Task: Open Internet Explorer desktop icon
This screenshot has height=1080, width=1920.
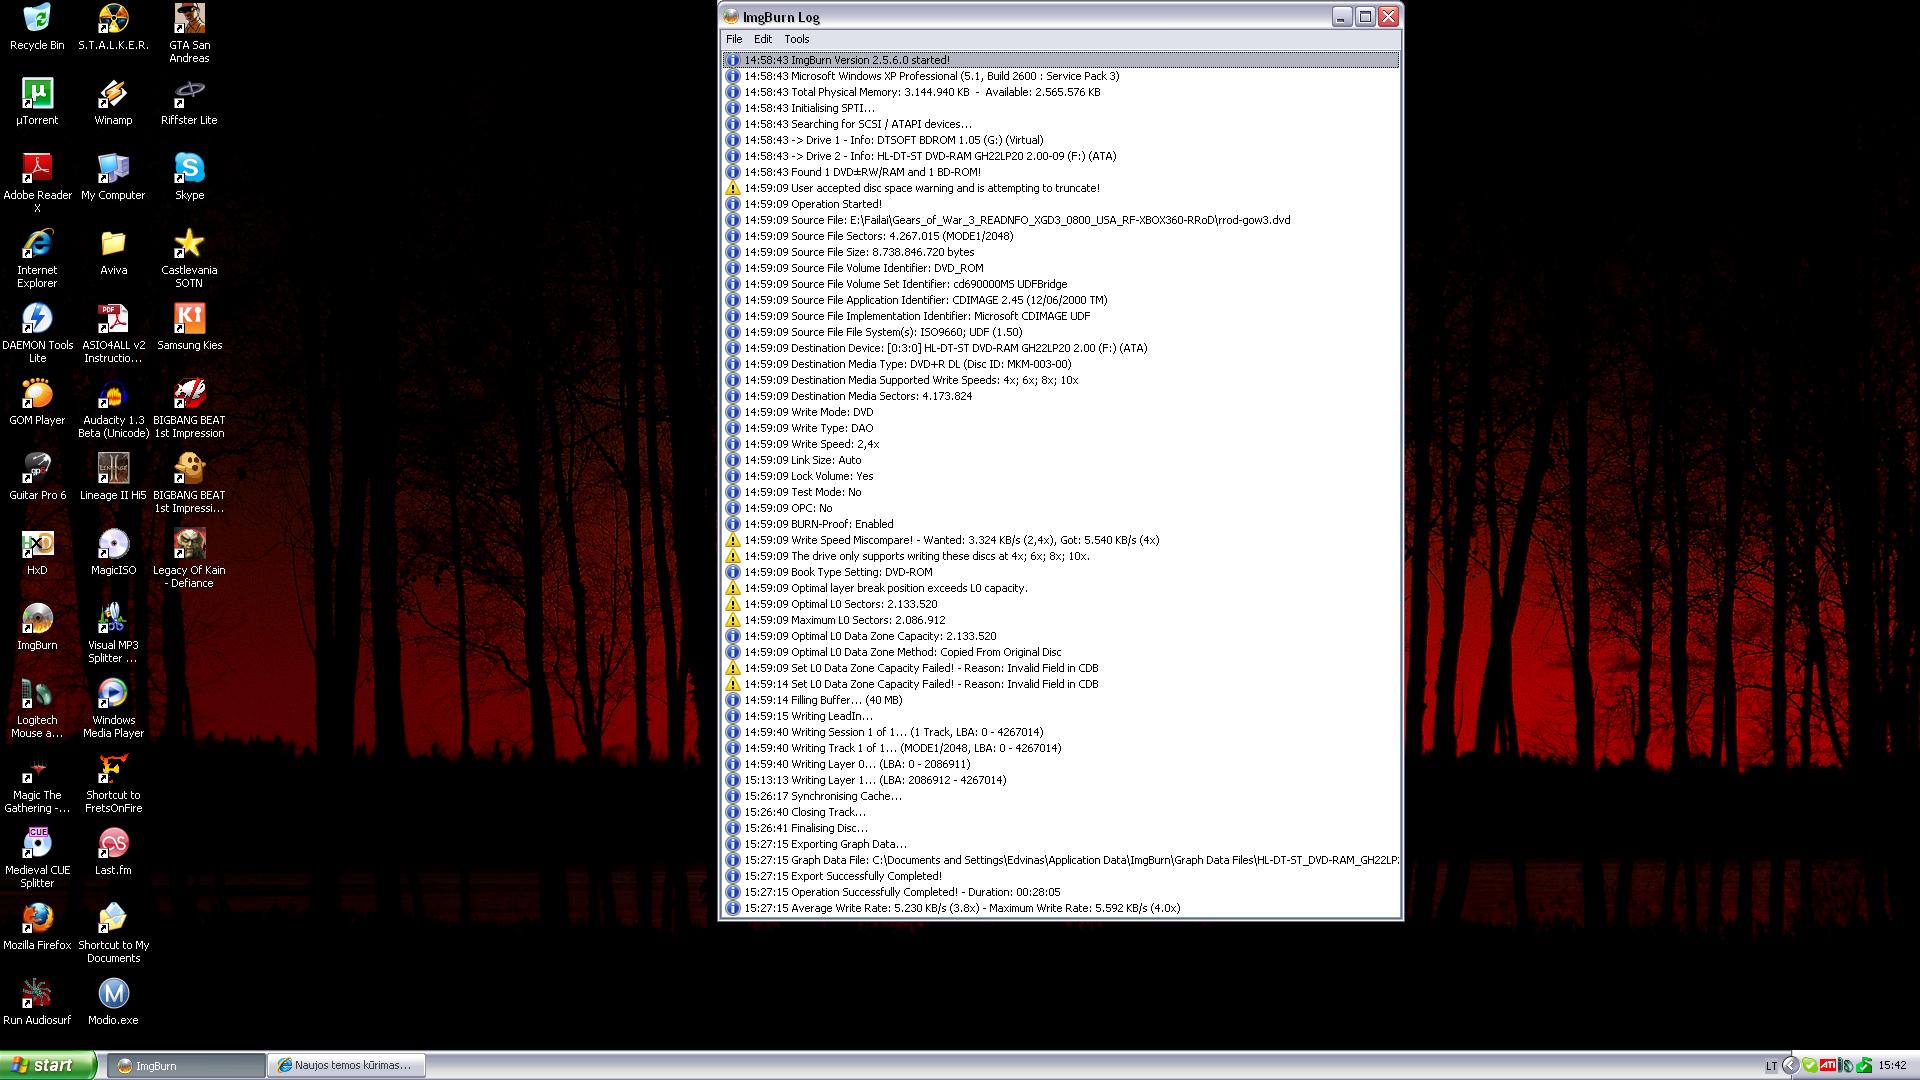Action: point(37,258)
